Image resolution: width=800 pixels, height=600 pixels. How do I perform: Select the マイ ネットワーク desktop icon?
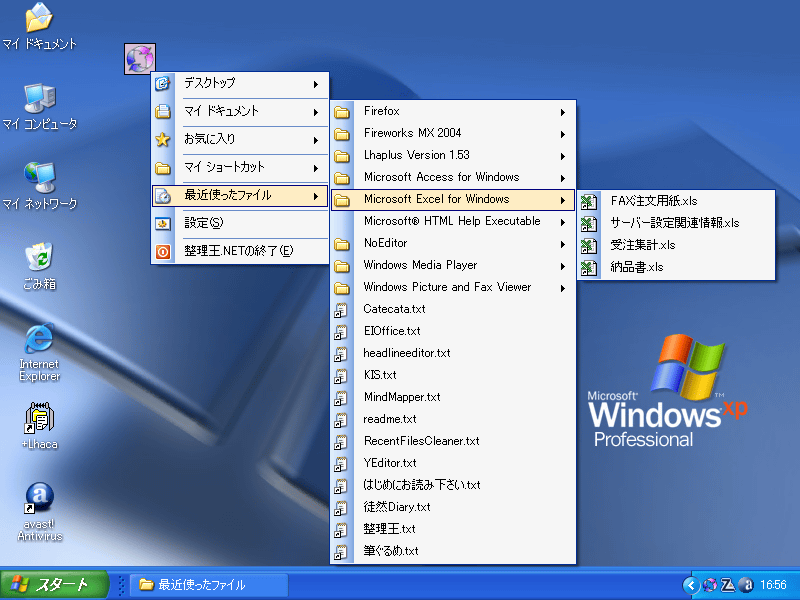(x=40, y=186)
